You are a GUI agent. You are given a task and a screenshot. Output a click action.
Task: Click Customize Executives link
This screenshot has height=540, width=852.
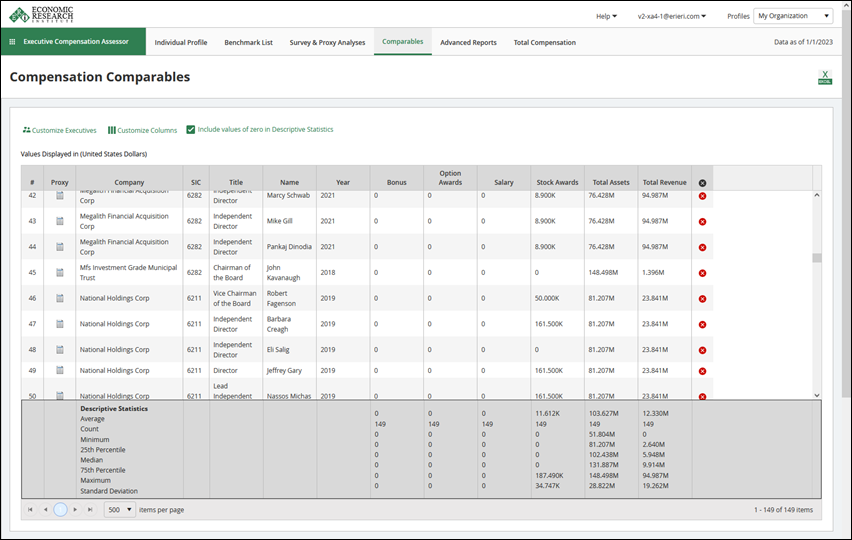coord(59,130)
